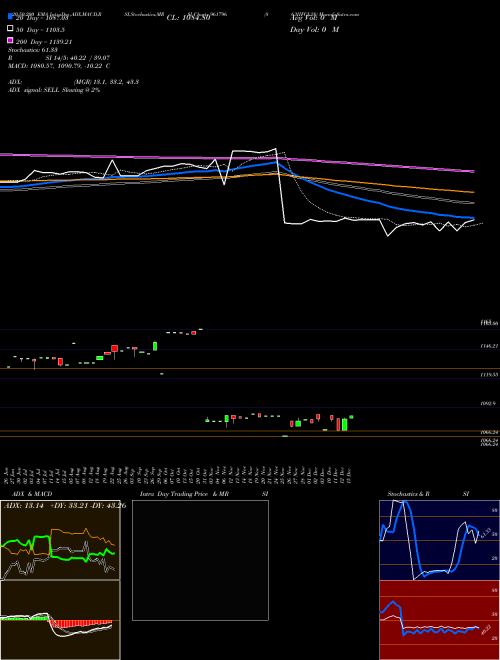
Task: Click the 'Day Vol: 0 M' label
Action: [x=314, y=29]
